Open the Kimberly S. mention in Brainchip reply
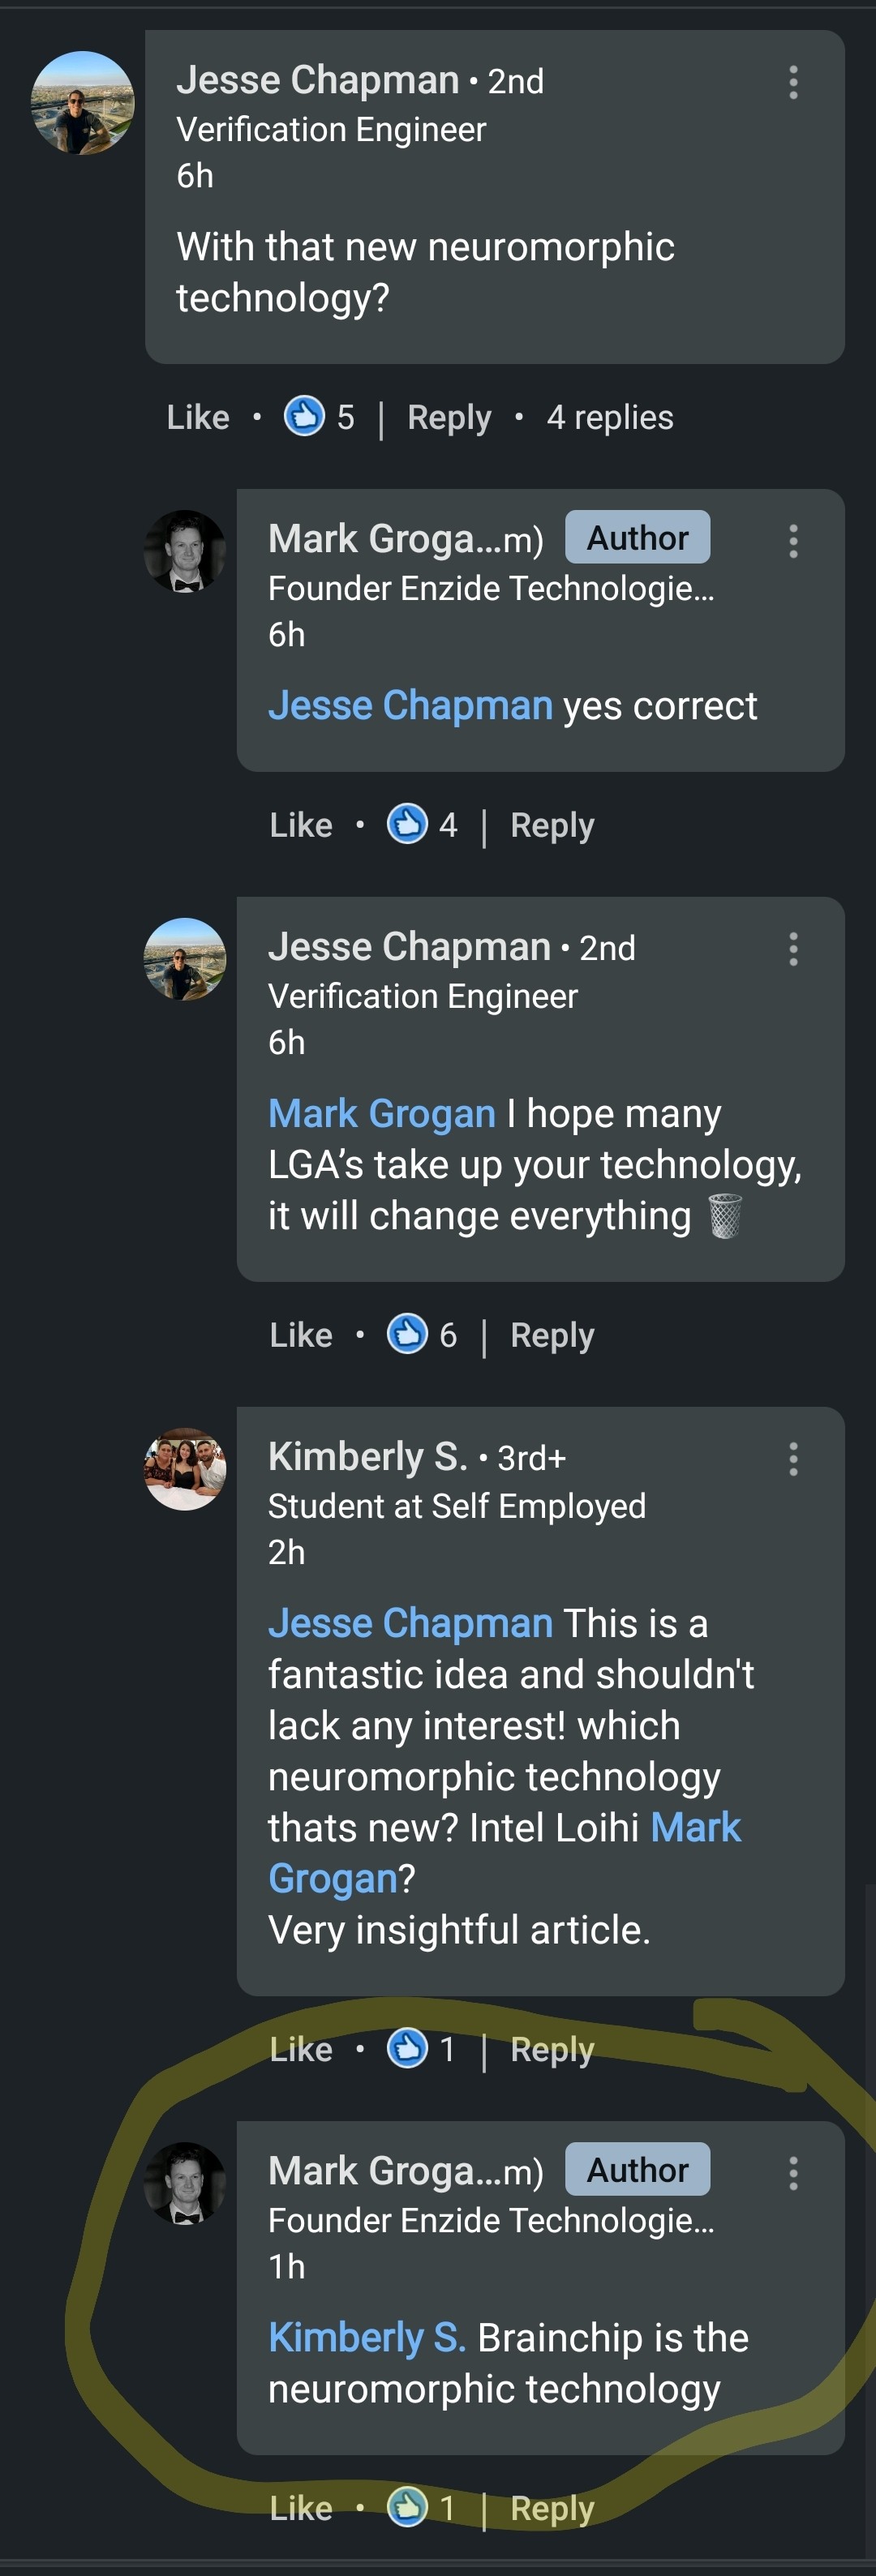 [367, 2338]
